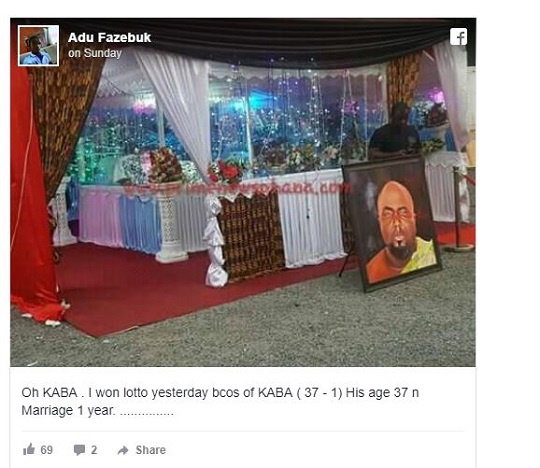Image resolution: width=540 pixels, height=468 pixels.
Task: Visit the Adu Fazebuk profile name link
Action: pos(109,37)
